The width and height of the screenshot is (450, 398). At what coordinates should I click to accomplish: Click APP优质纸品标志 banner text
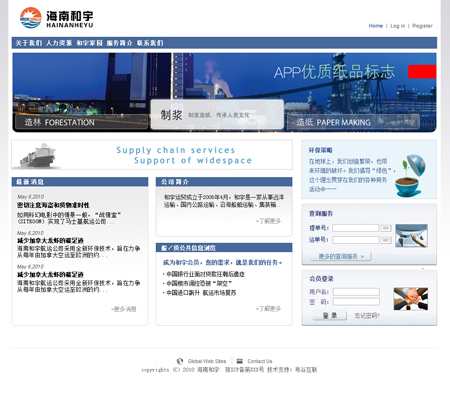334,72
